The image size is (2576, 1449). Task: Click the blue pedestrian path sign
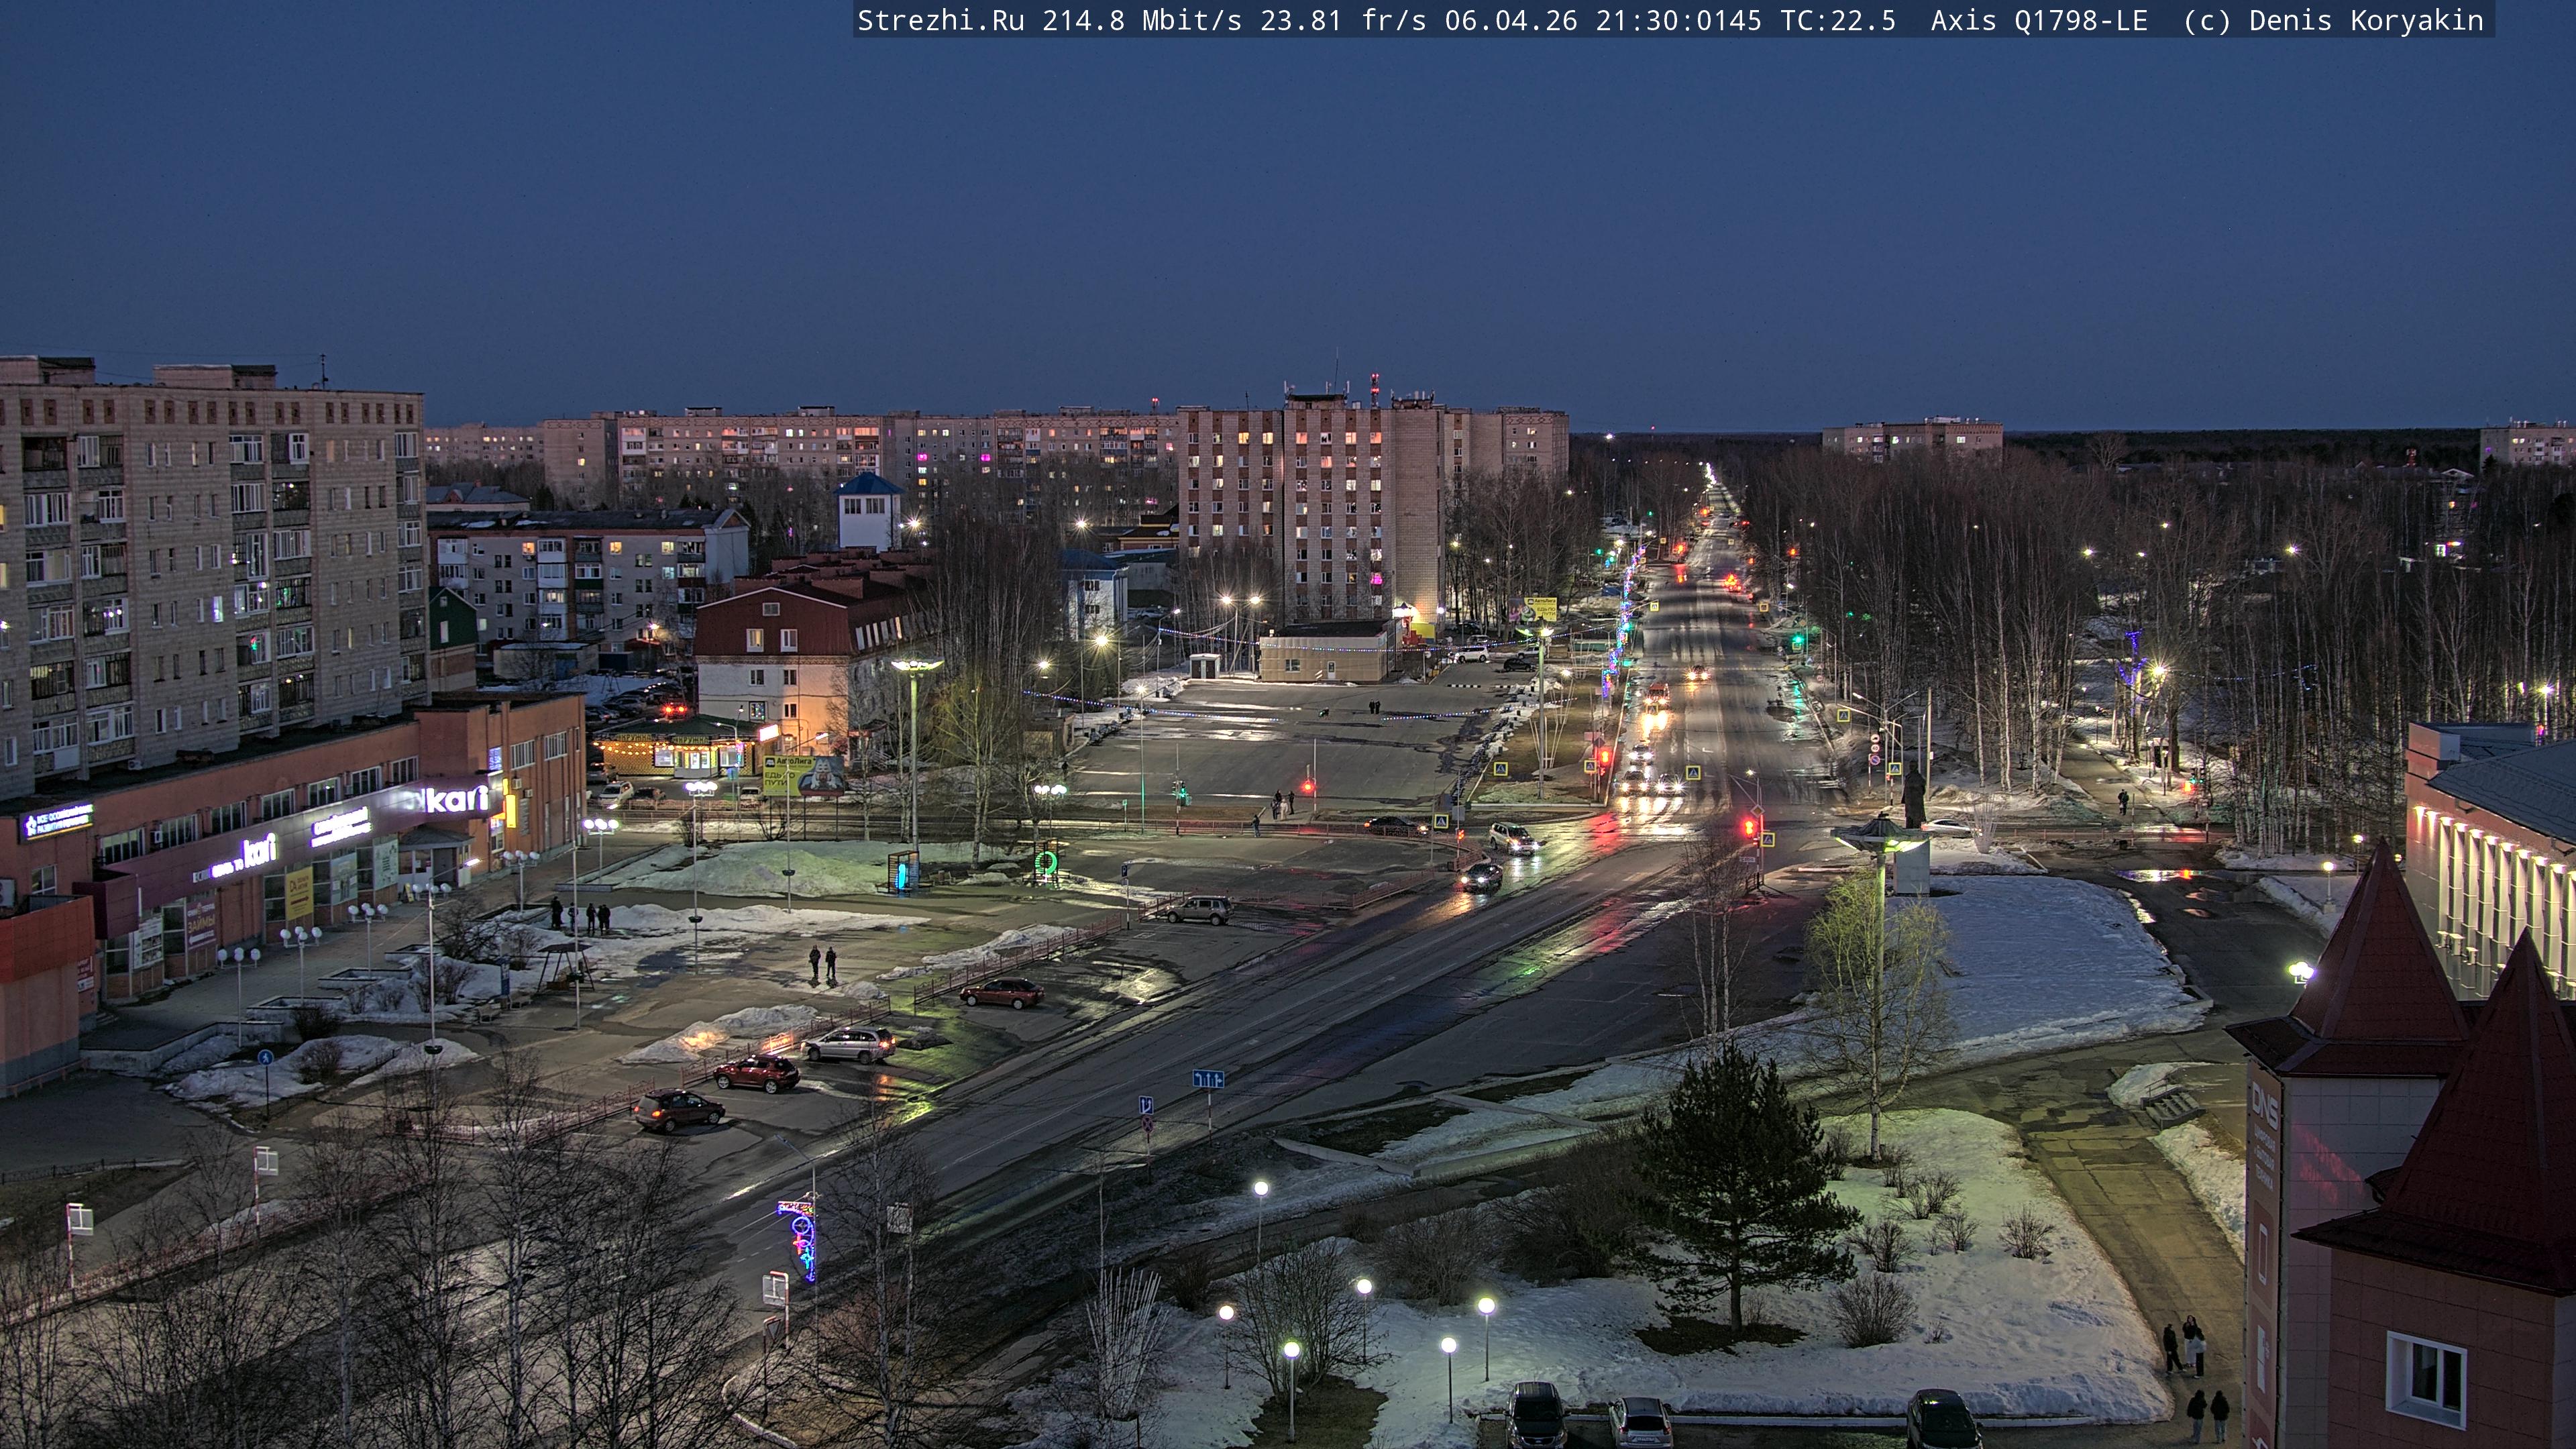[x=265, y=1057]
